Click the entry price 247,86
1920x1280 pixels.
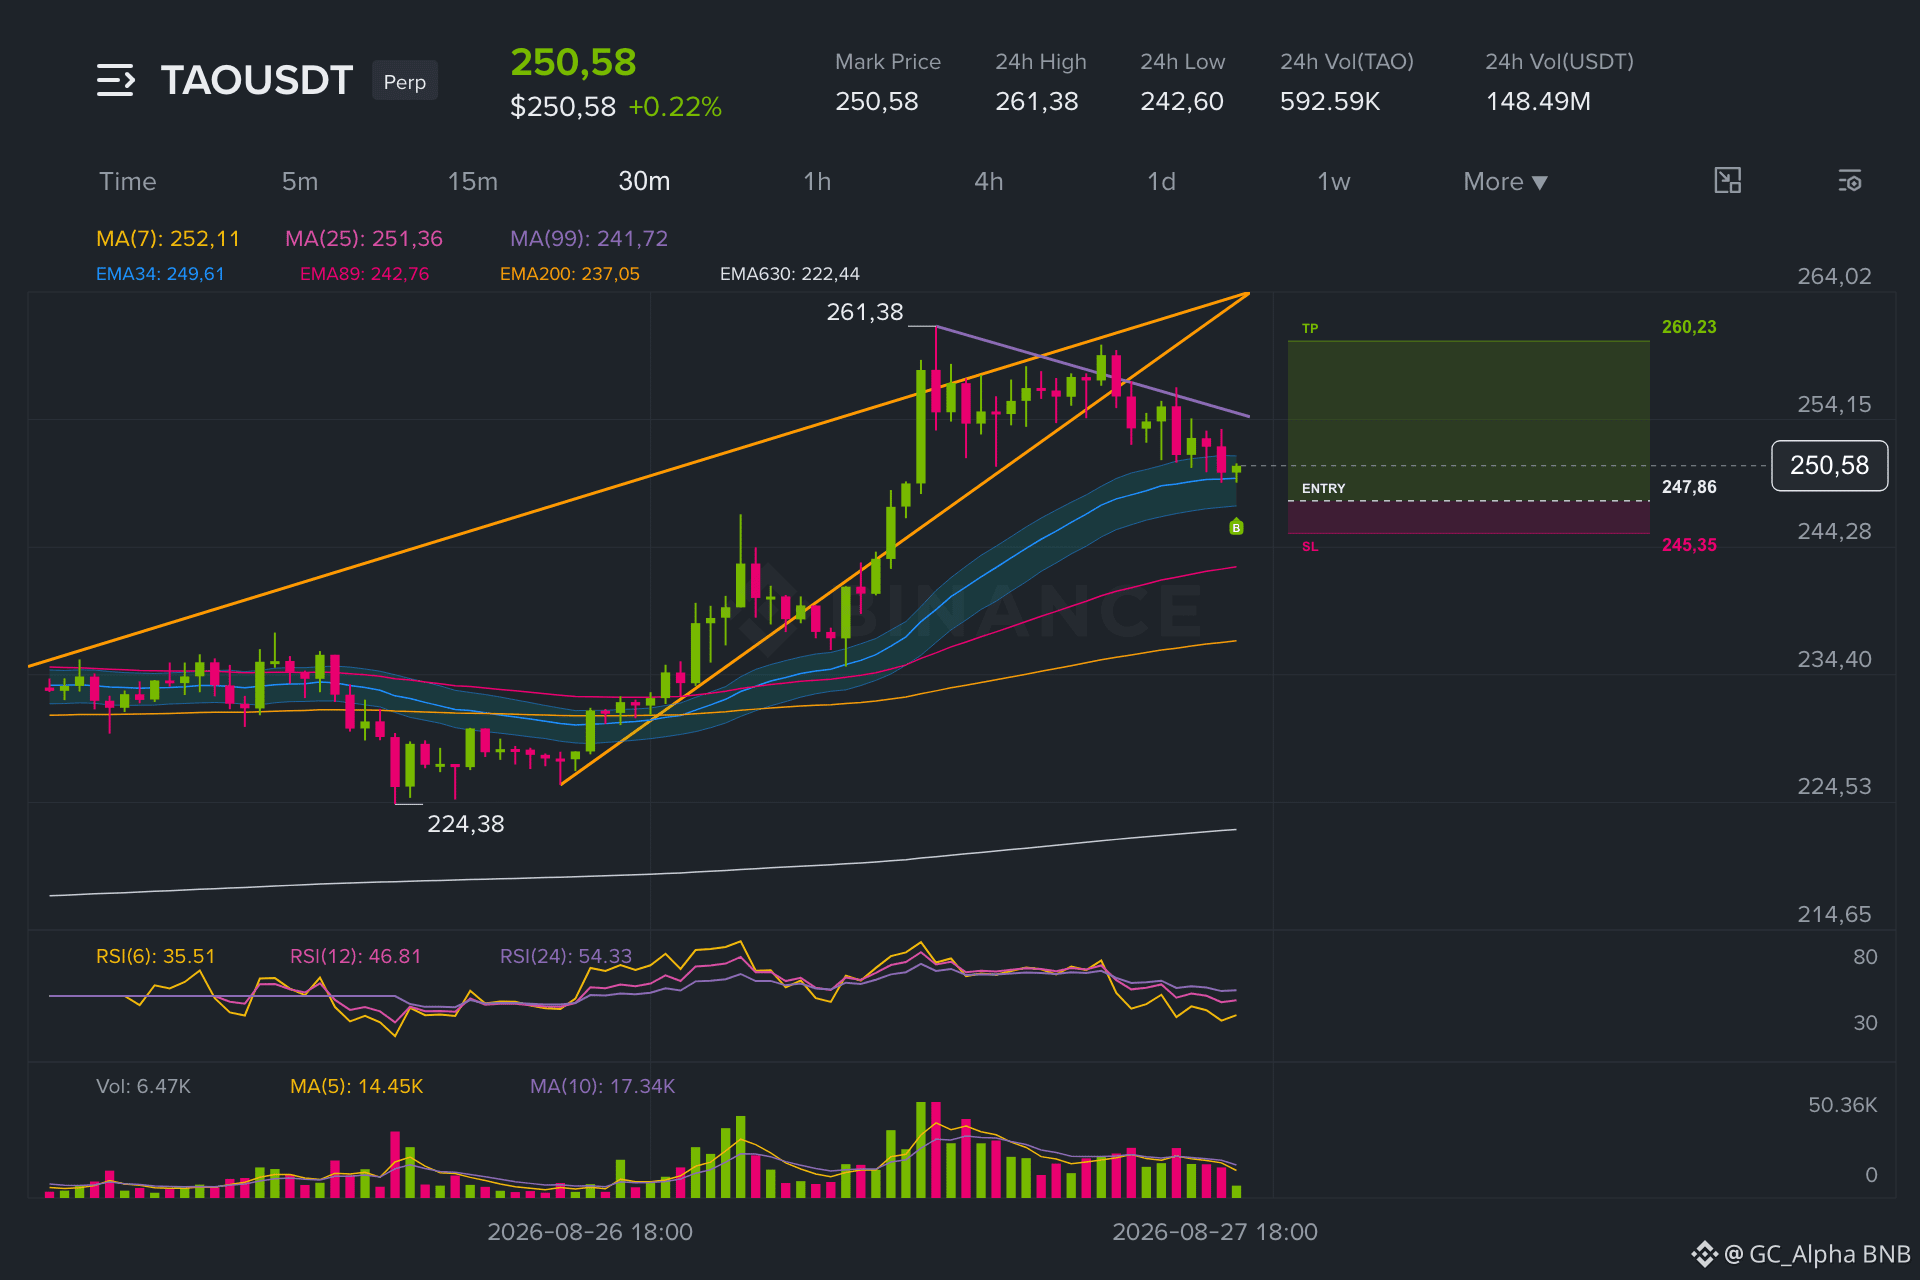tap(1689, 487)
